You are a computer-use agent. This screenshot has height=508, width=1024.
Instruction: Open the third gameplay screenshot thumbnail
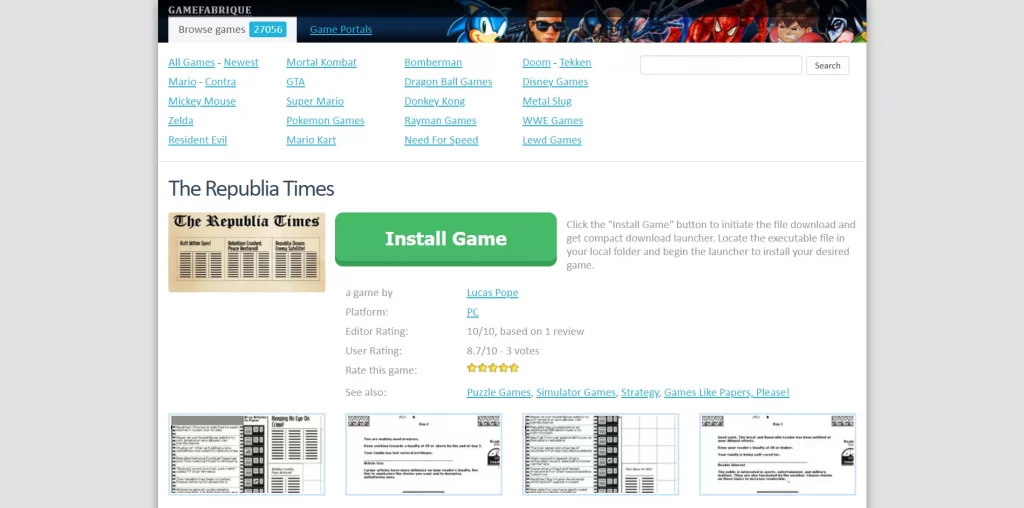(x=601, y=454)
